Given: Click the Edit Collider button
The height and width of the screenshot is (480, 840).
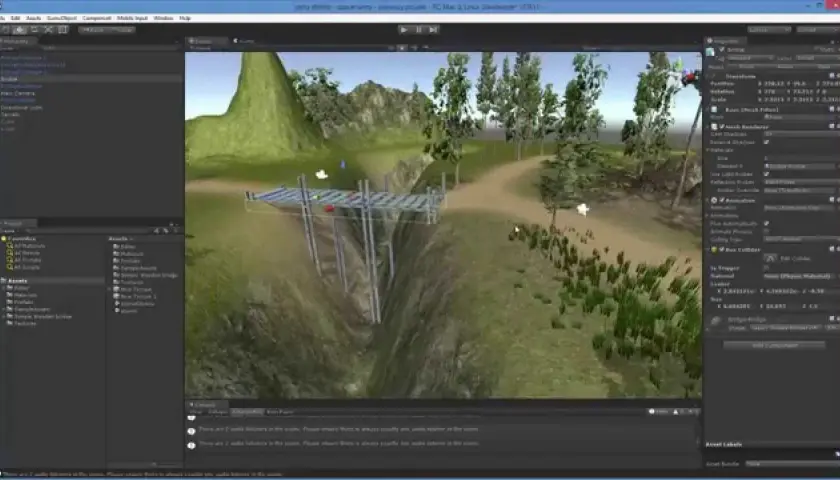Looking at the screenshot, I should 770,258.
